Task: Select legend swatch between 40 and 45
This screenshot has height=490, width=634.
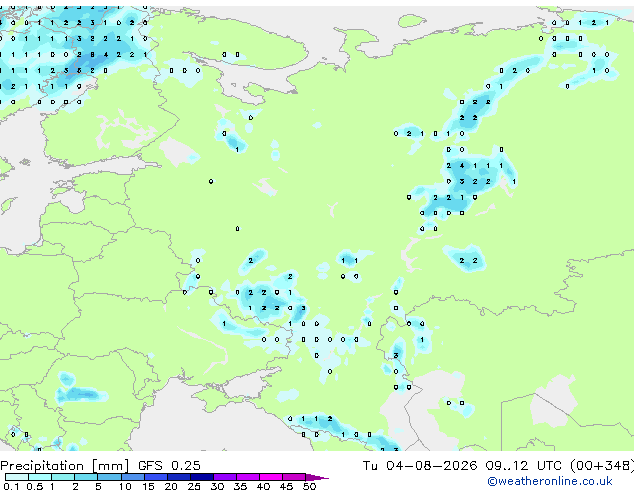Action: pyautogui.click(x=271, y=477)
